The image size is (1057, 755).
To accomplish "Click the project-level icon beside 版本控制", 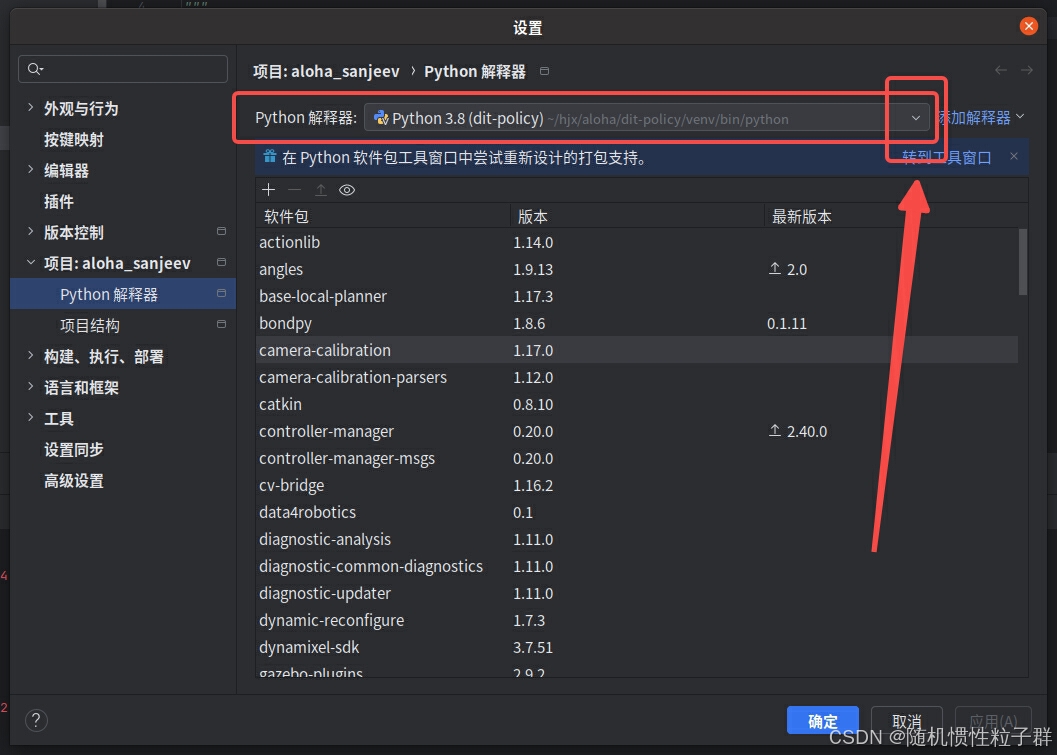I will click(221, 231).
